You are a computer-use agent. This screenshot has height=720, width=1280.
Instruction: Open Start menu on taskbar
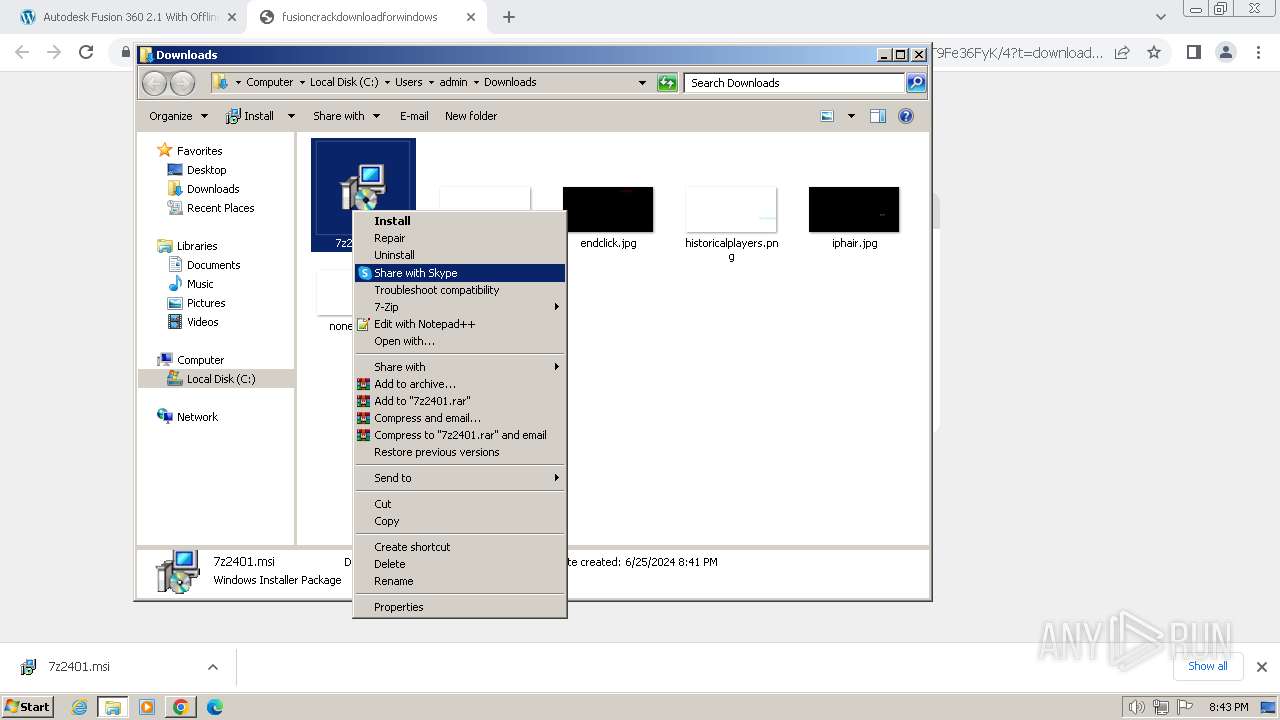point(28,706)
